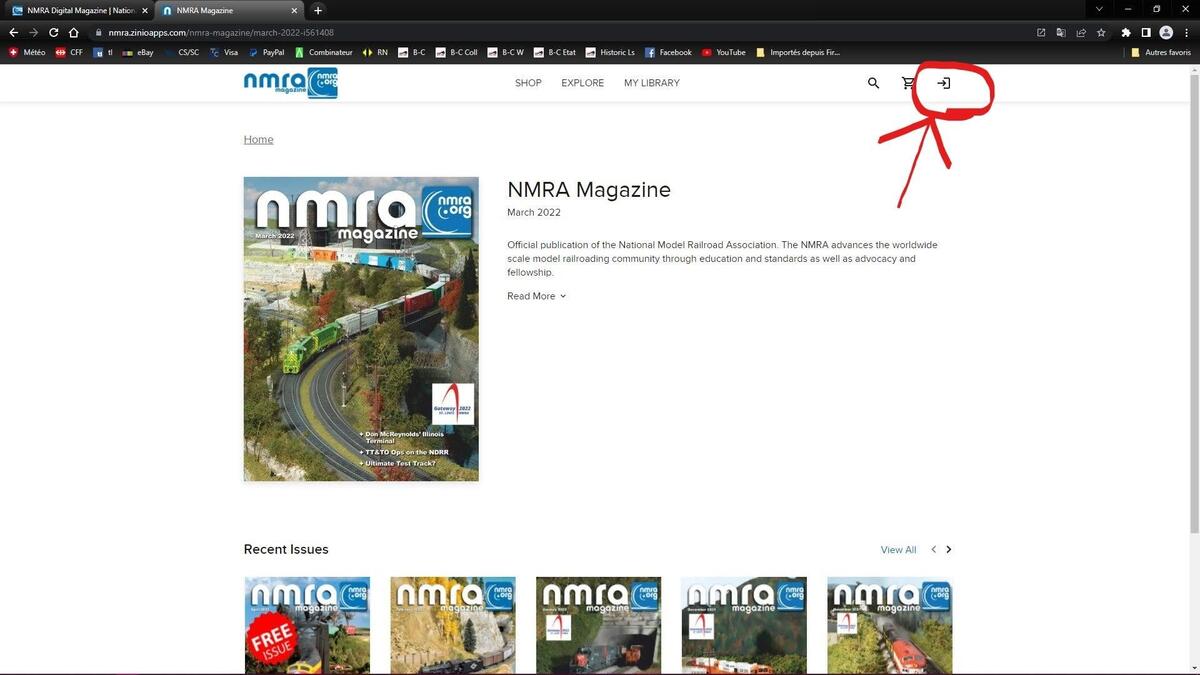Go back with the browser back arrow
Screen dimensions: 1200x675
coord(14,32)
